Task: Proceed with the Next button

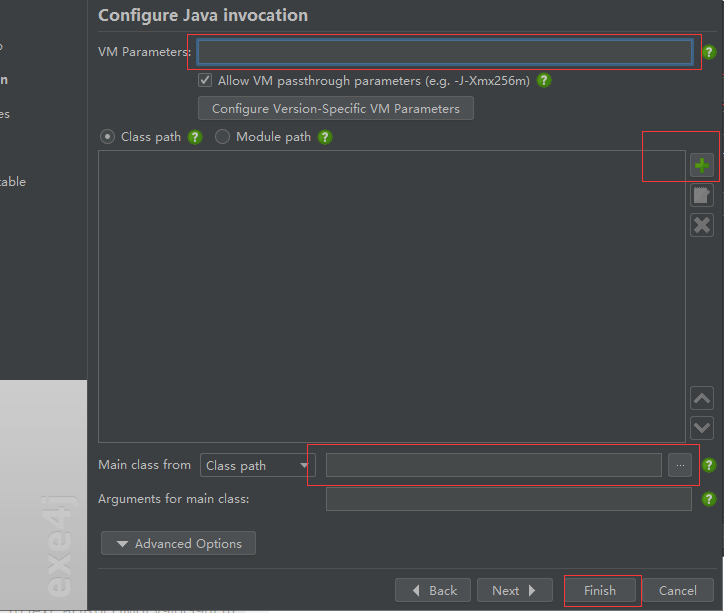Action: [515, 590]
